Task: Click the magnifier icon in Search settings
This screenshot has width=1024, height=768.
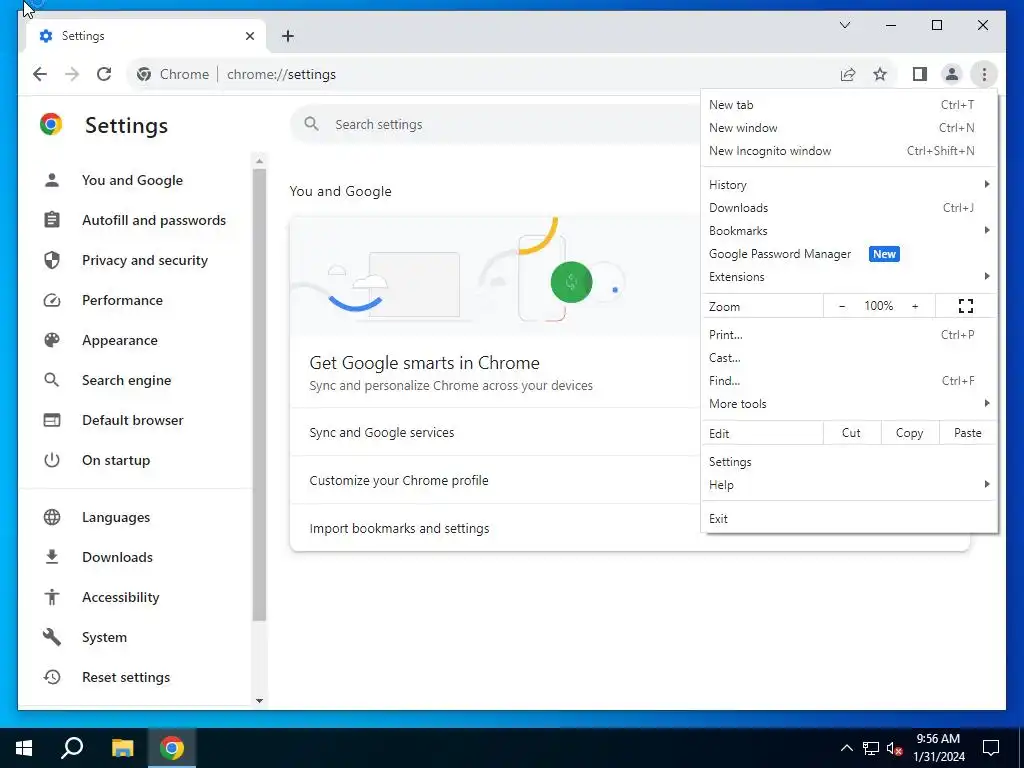Action: [x=312, y=124]
